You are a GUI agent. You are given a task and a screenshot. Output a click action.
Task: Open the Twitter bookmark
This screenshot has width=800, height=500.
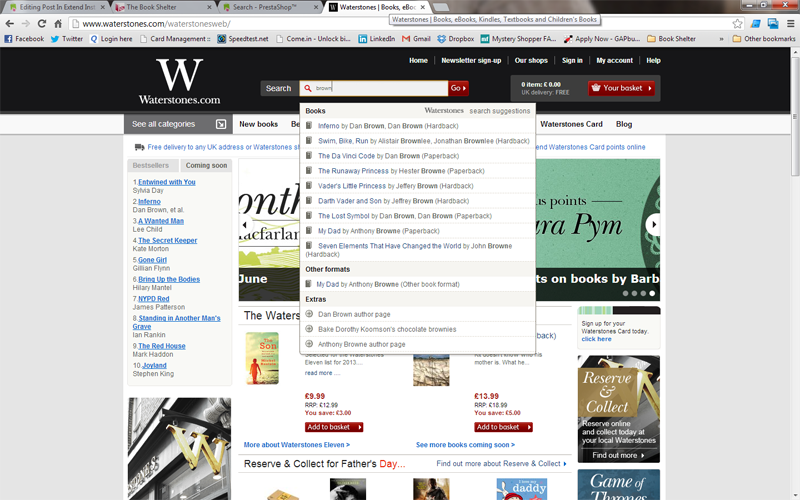coord(67,39)
